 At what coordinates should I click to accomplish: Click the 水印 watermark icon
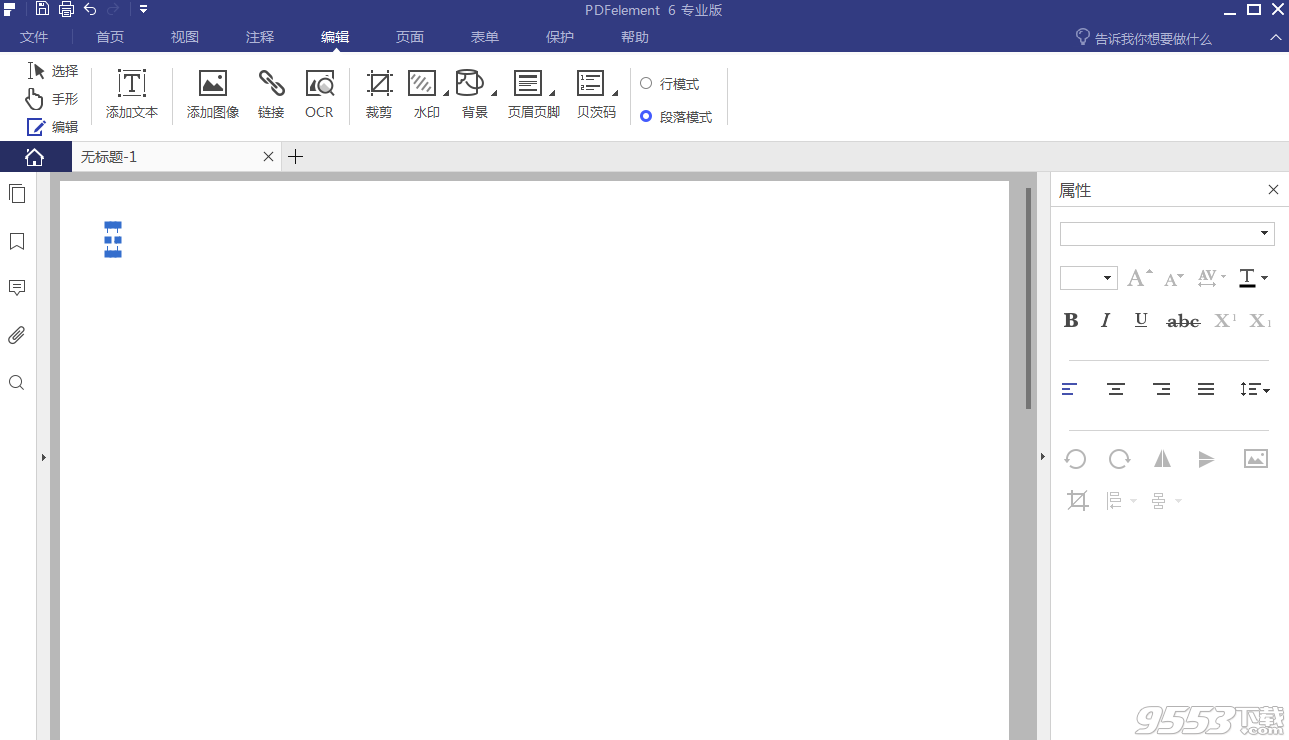[423, 82]
